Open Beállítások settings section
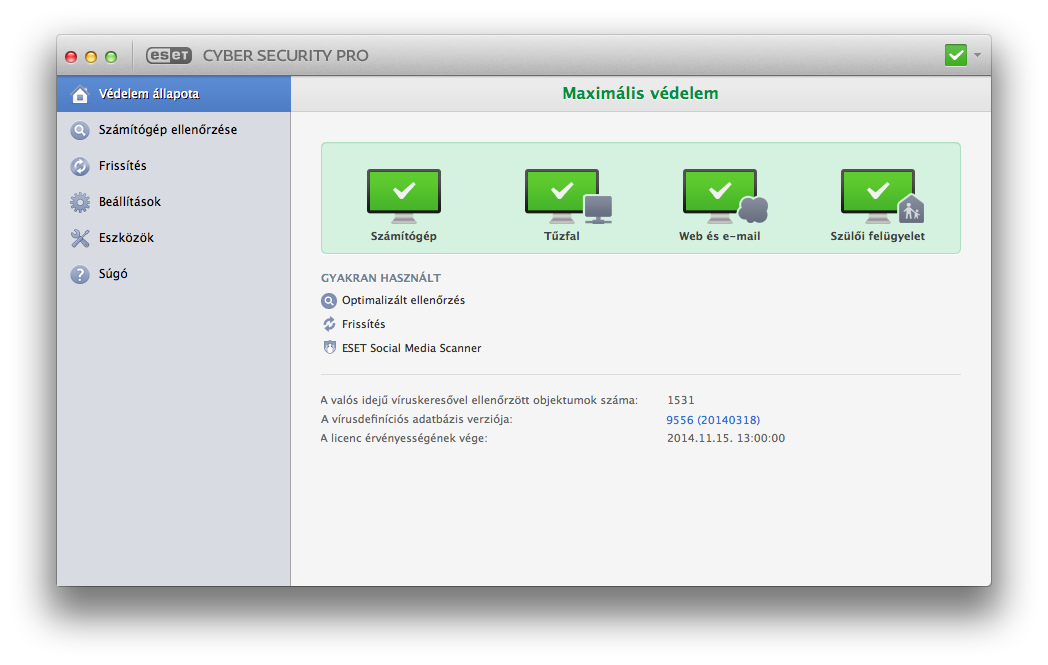The height and width of the screenshot is (665, 1048). point(174,202)
